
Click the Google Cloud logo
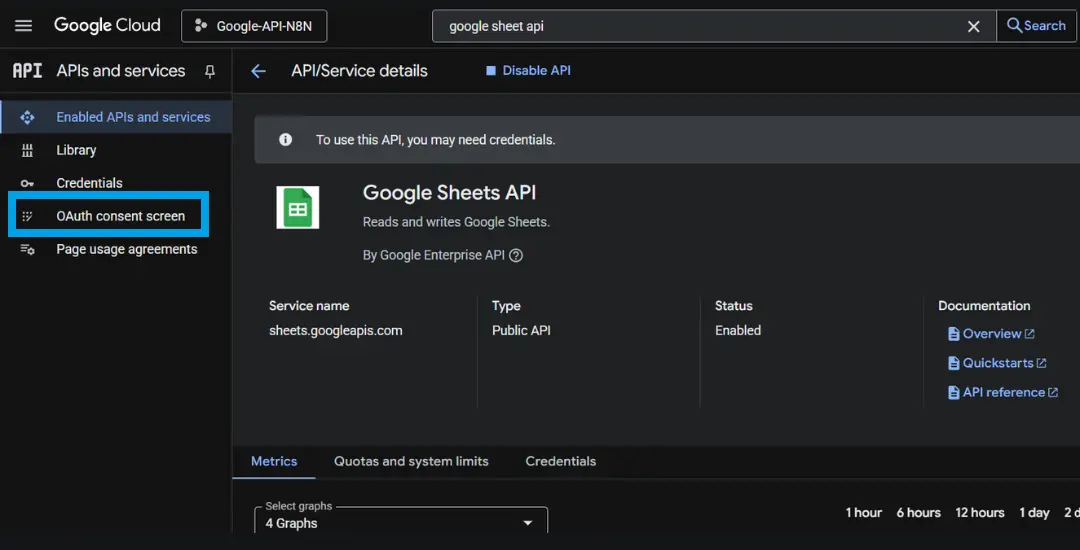pyautogui.click(x=107, y=25)
